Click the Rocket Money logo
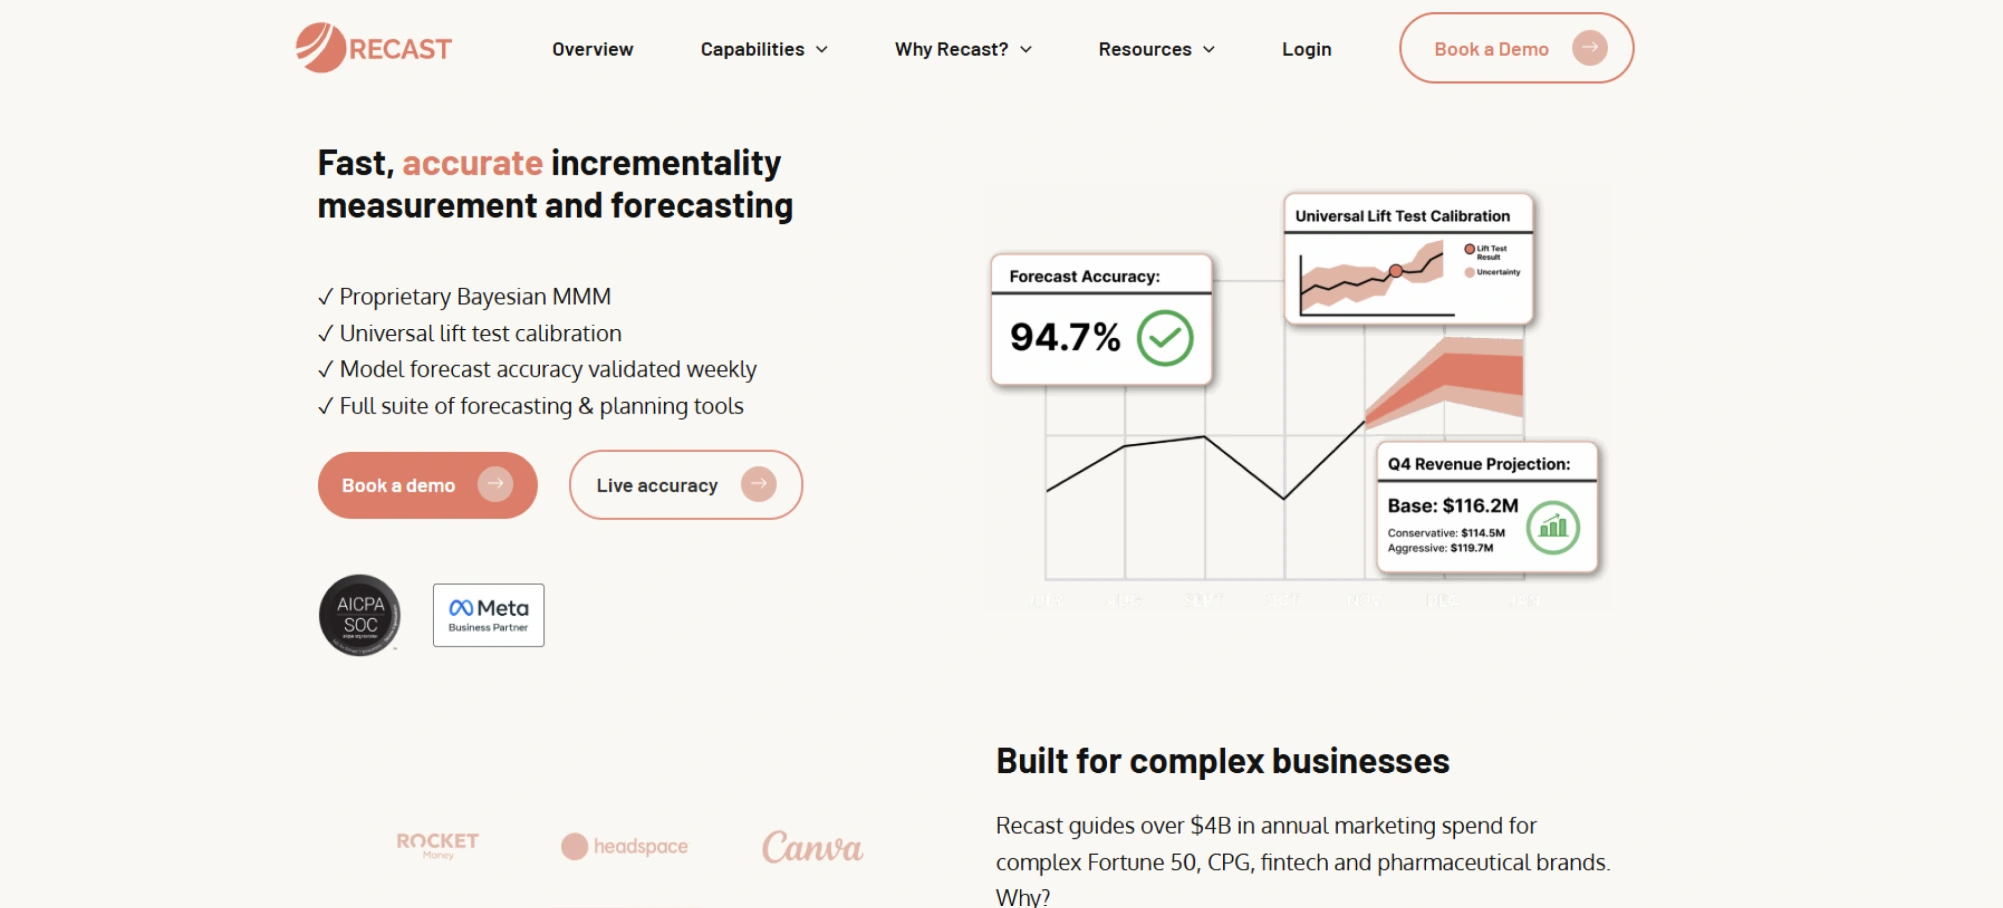2003x908 pixels. coord(437,845)
